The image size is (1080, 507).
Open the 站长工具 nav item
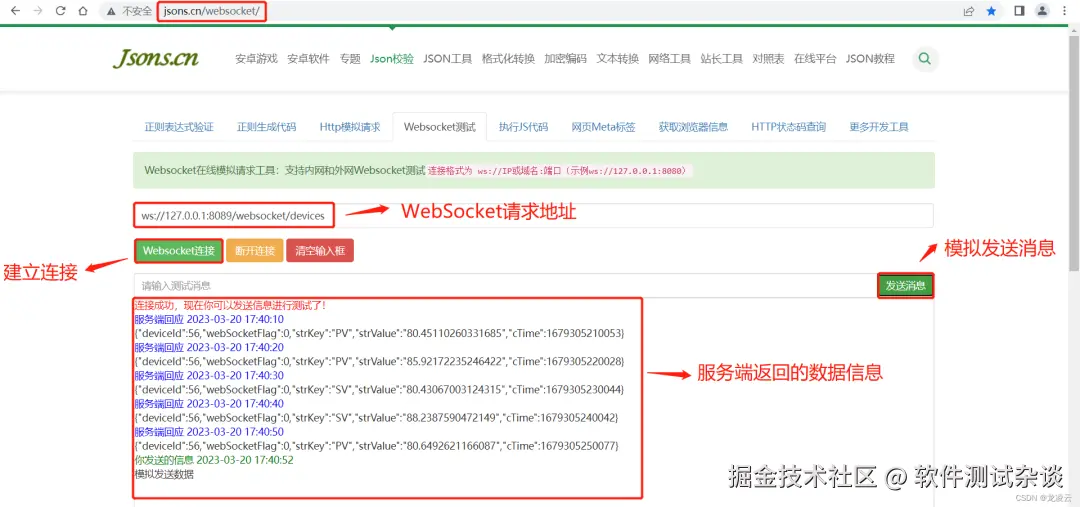722,59
